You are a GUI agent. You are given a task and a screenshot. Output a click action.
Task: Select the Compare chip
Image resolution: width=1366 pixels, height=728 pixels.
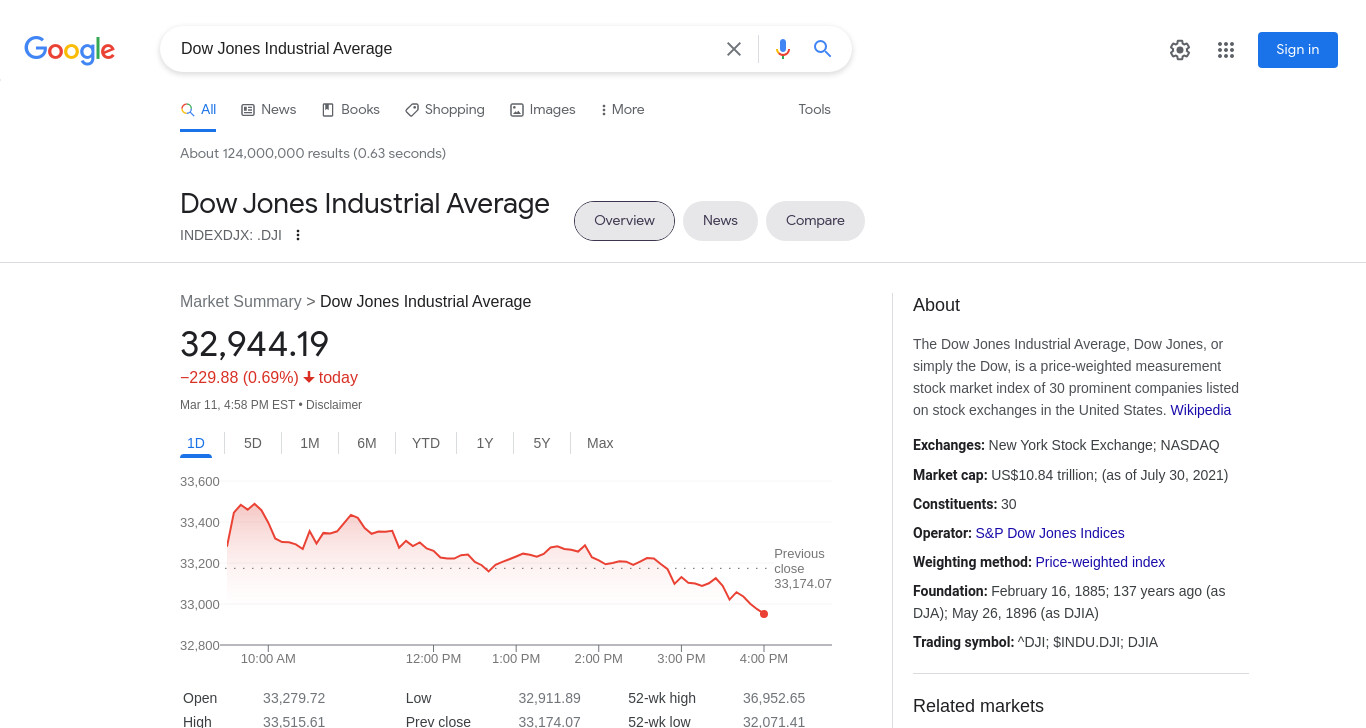click(x=815, y=221)
